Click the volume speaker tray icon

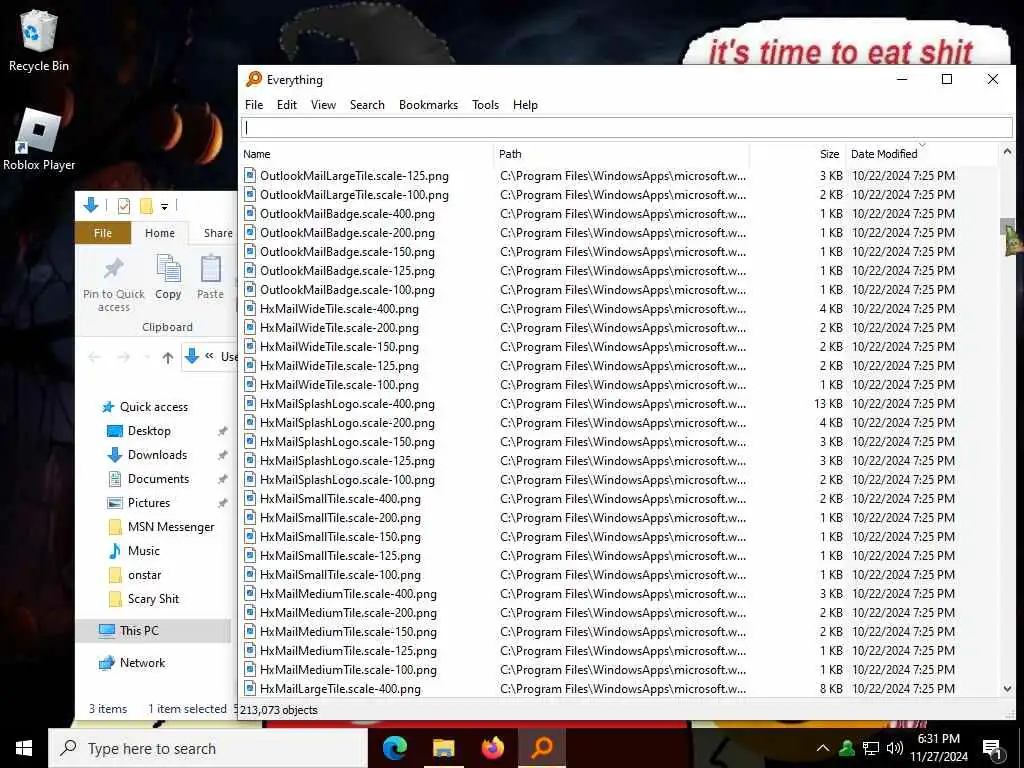[x=894, y=748]
